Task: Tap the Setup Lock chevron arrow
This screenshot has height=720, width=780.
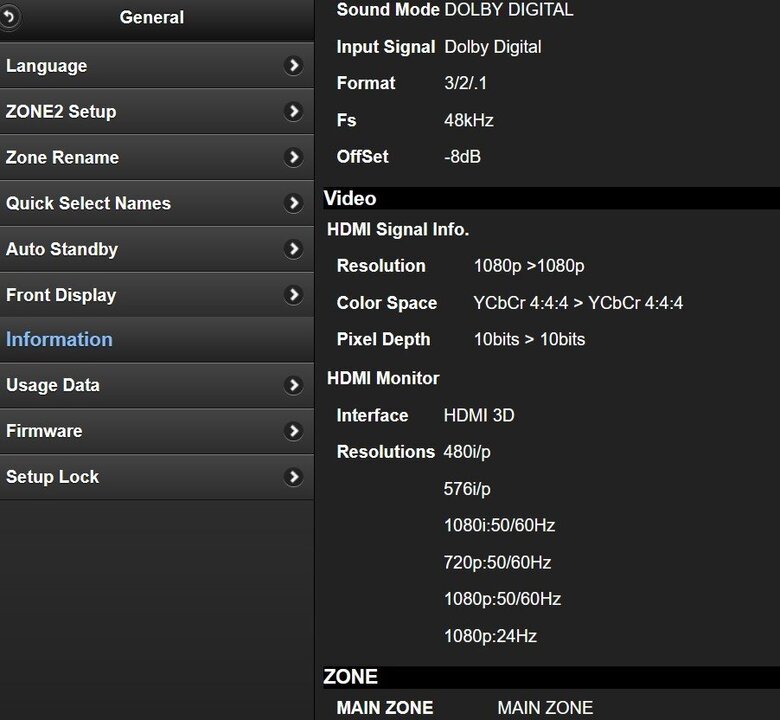Action: point(293,476)
